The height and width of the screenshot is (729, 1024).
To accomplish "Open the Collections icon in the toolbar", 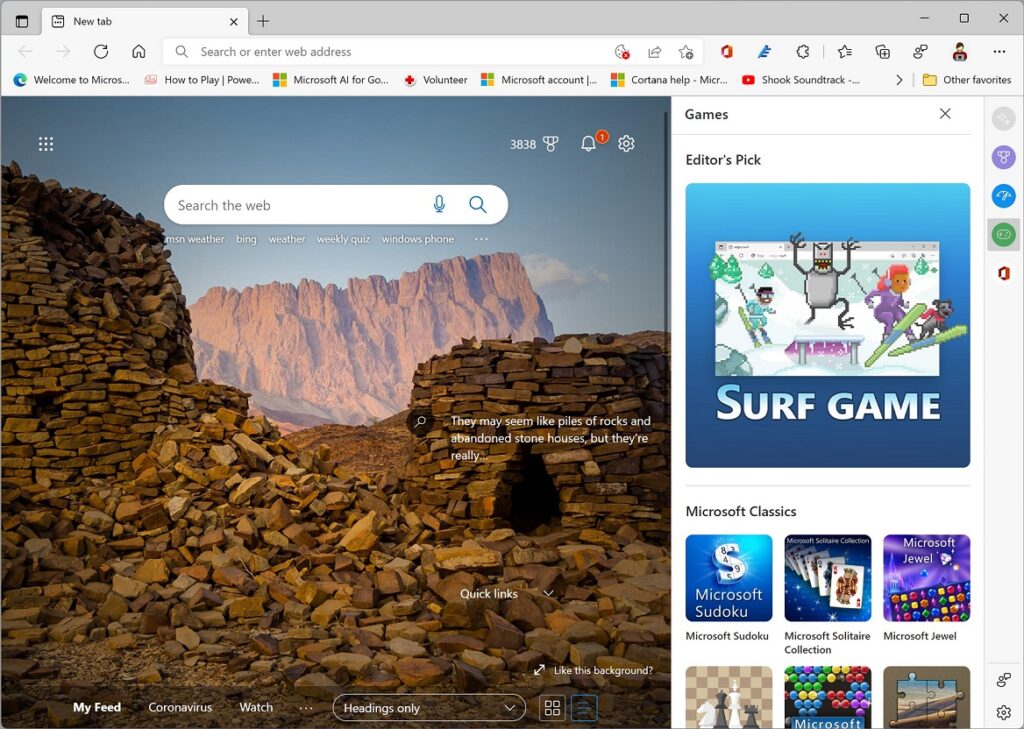I will [x=881, y=51].
